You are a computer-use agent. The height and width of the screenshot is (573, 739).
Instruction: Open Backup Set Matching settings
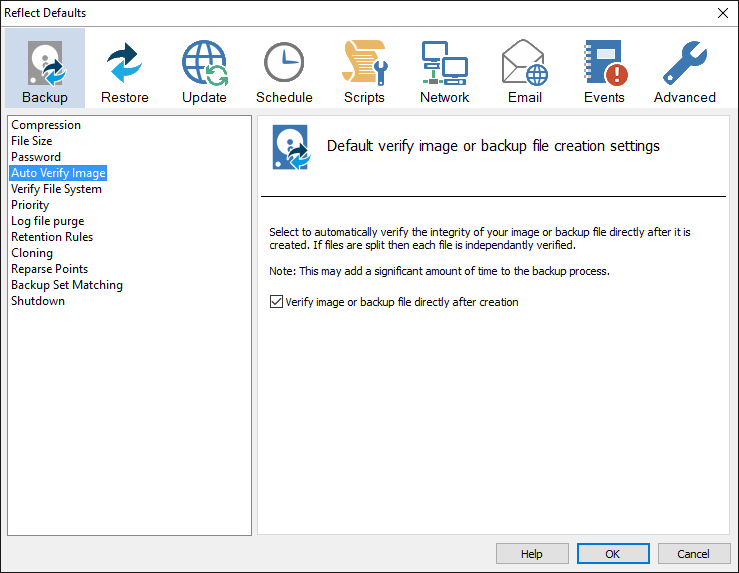coord(67,285)
